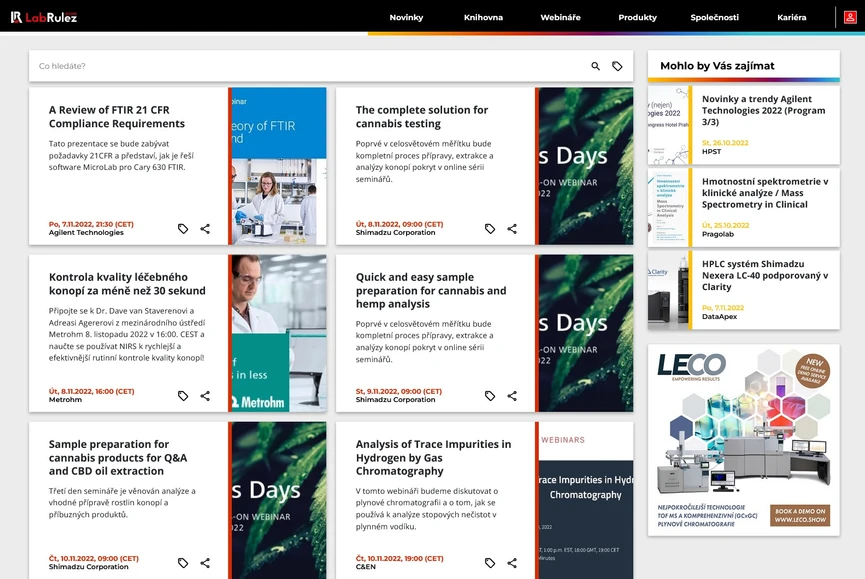Click tag icon on Kontrola kvality card
Screen dimensions: 865x579
click(x=183, y=395)
